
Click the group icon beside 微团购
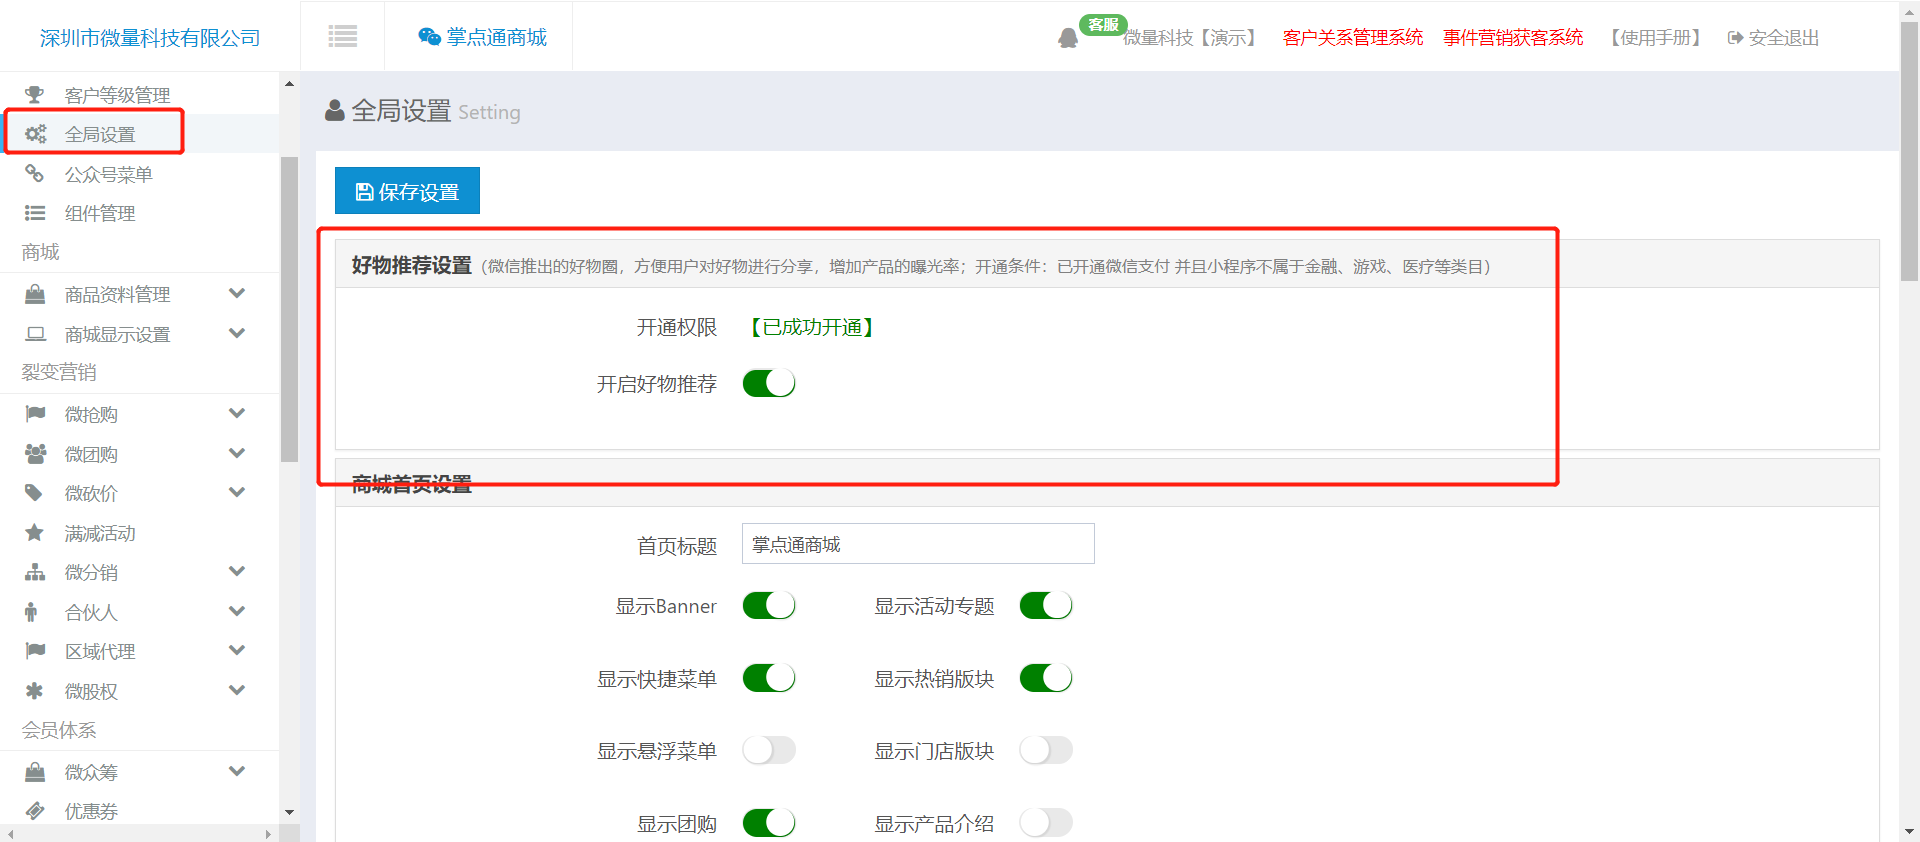tap(35, 454)
